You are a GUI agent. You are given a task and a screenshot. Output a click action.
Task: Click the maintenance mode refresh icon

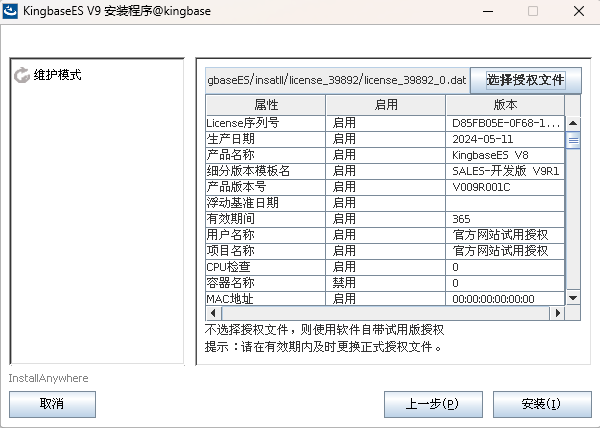22,75
